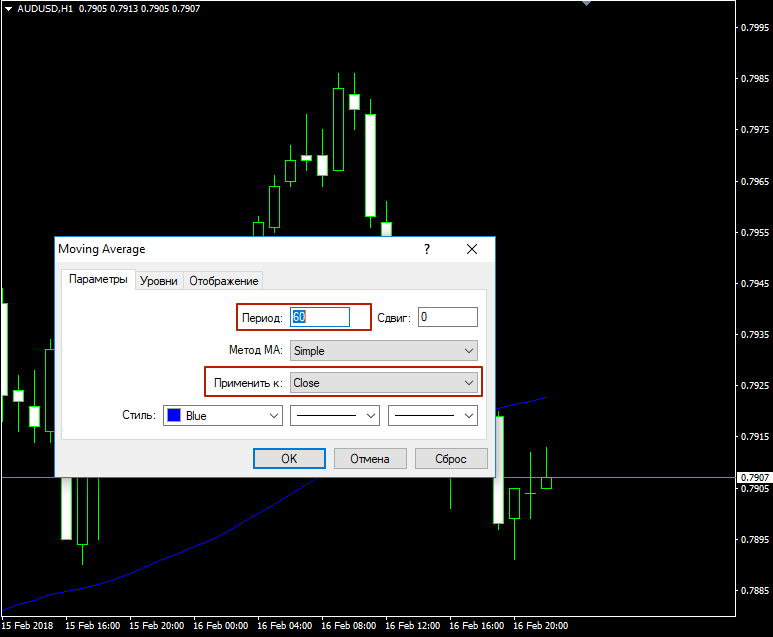
Task: Click the Отмена button
Action: (x=369, y=459)
